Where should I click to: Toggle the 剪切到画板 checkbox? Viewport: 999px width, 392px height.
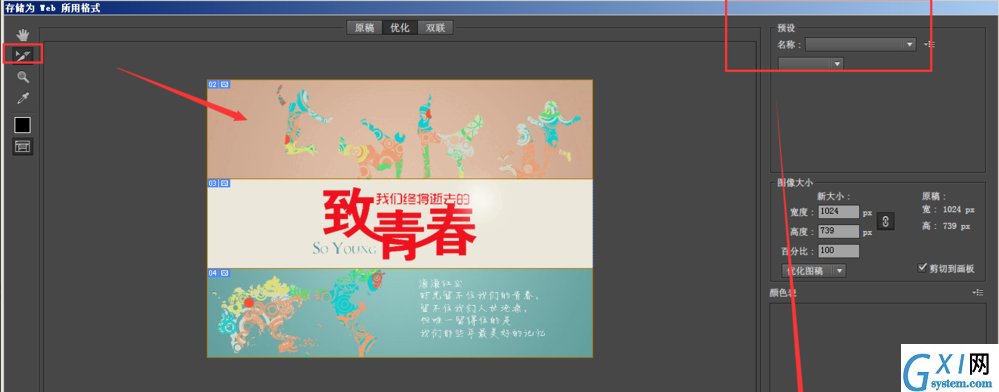click(x=922, y=268)
